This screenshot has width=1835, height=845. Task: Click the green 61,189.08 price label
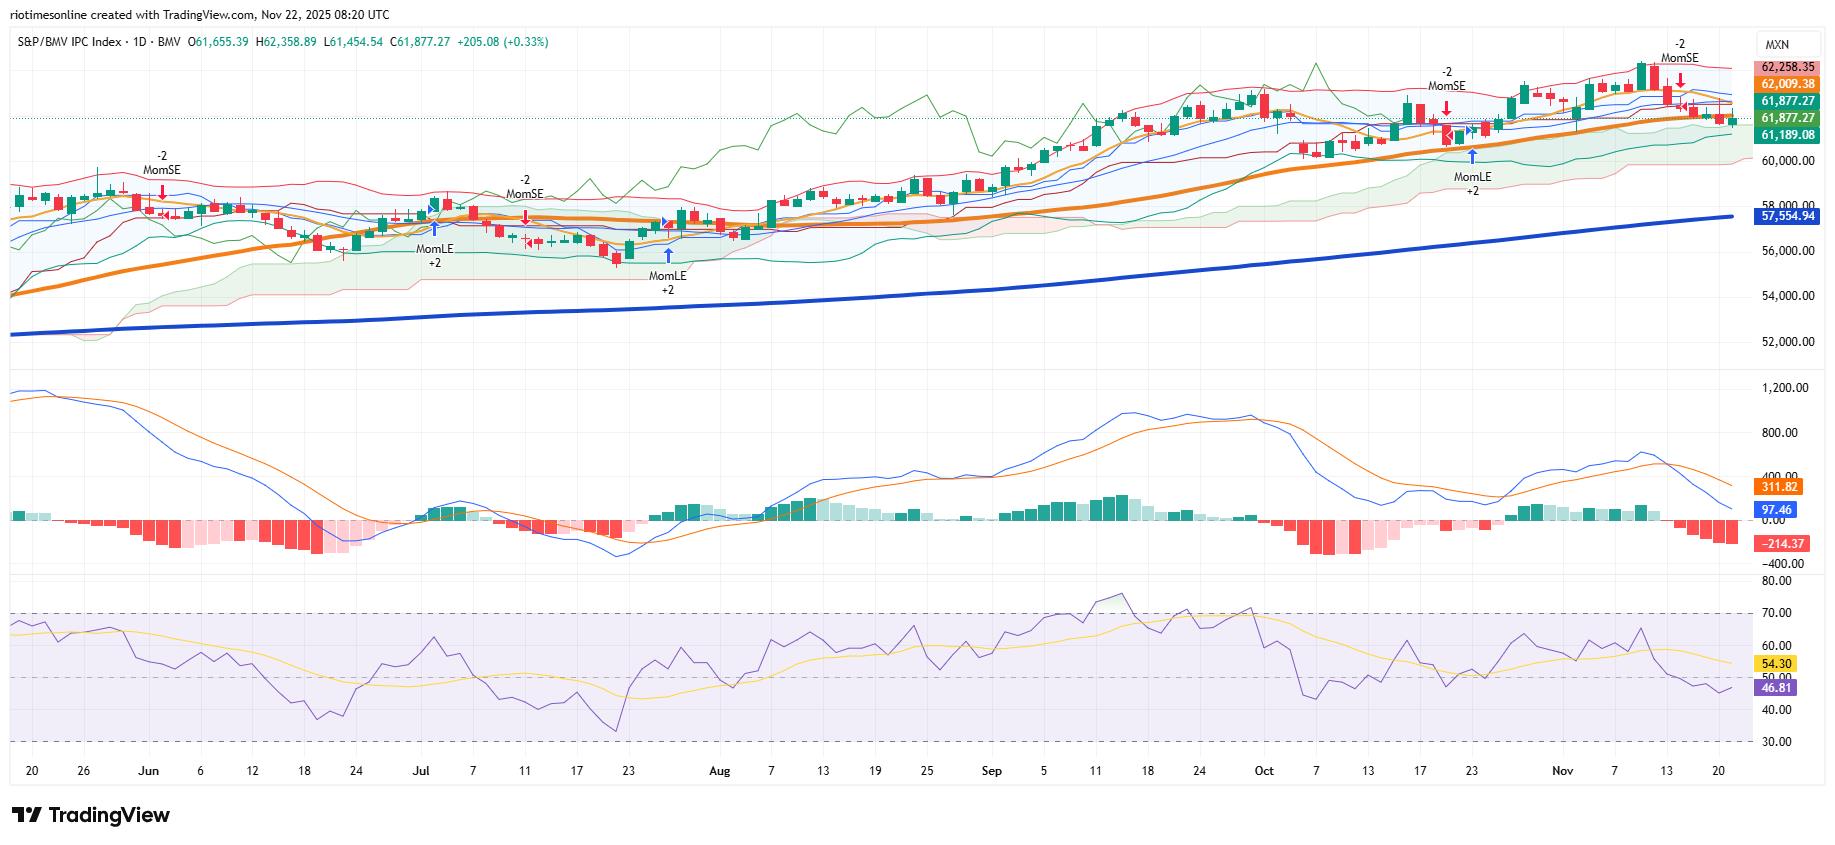point(1787,134)
